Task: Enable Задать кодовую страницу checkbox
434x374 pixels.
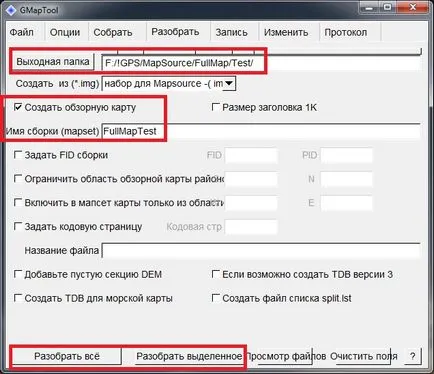Action: point(18,226)
